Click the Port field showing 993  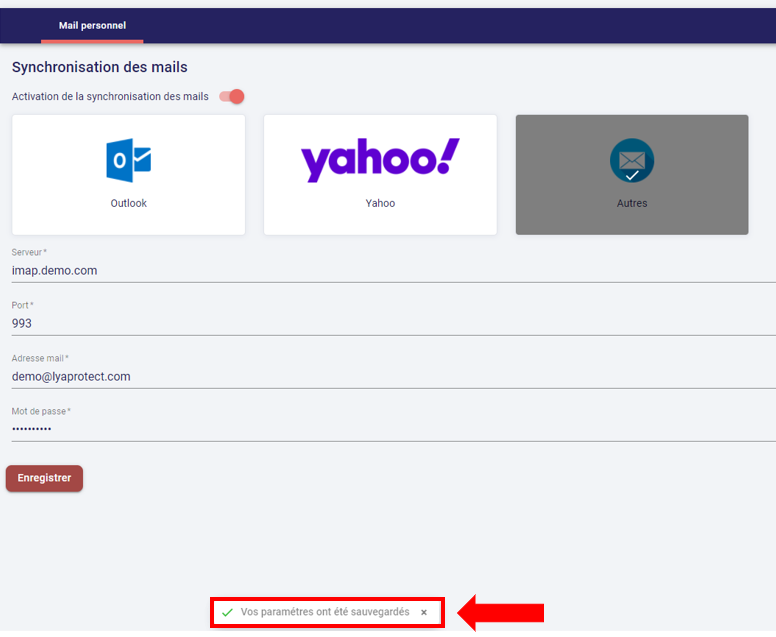(390, 323)
